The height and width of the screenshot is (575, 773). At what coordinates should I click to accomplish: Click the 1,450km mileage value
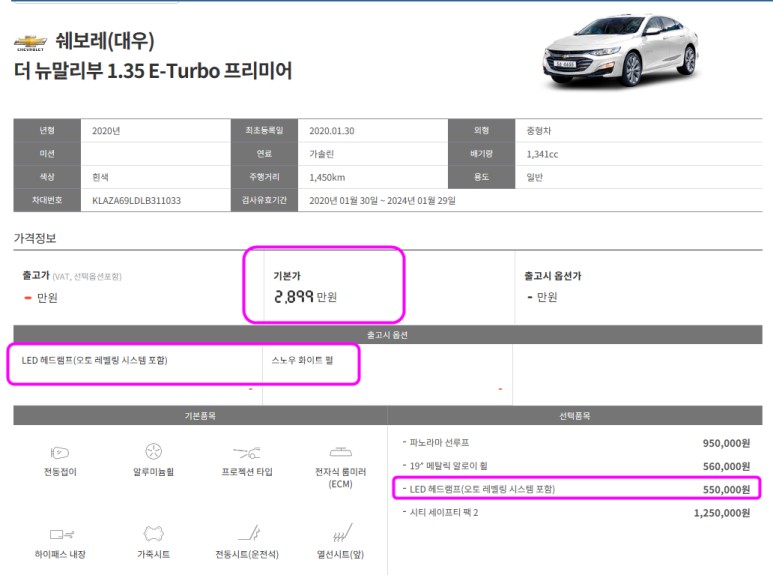point(327,178)
